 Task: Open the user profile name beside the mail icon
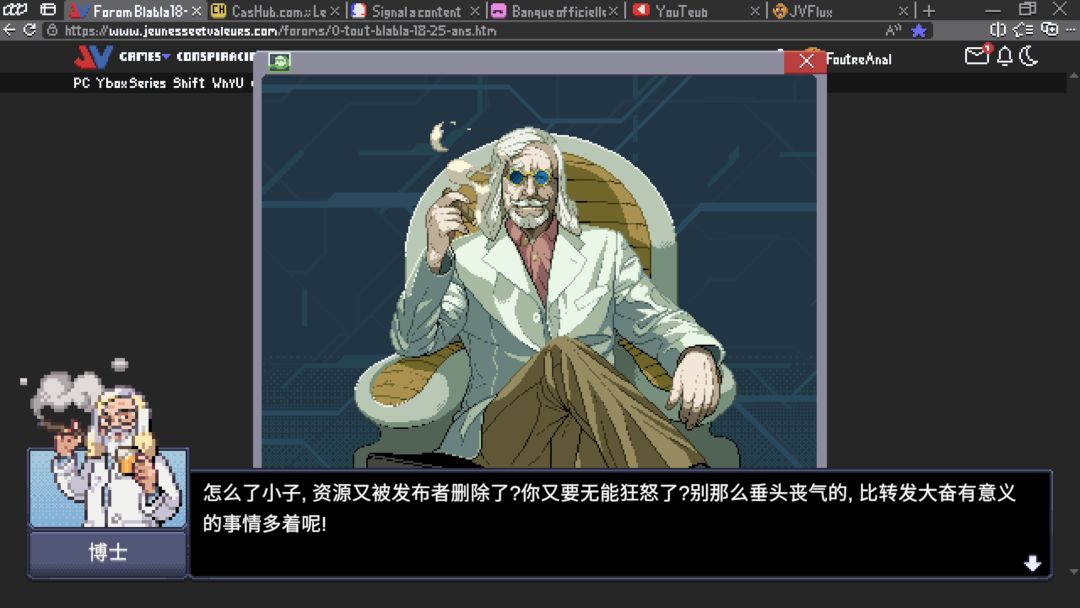[858, 59]
